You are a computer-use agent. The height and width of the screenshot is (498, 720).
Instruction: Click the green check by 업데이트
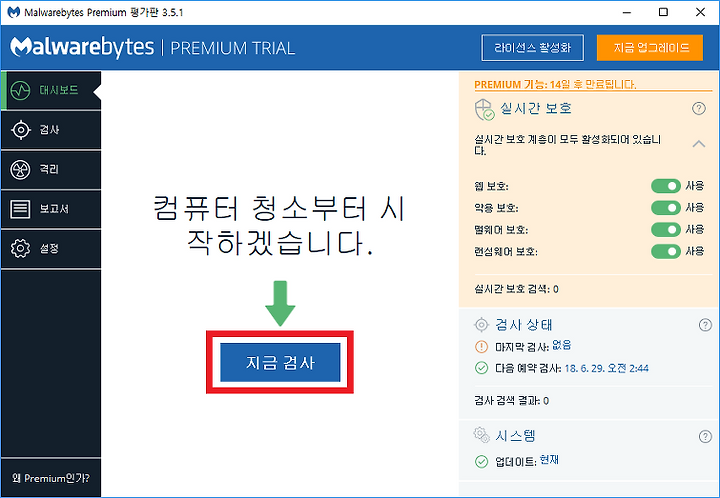481,461
